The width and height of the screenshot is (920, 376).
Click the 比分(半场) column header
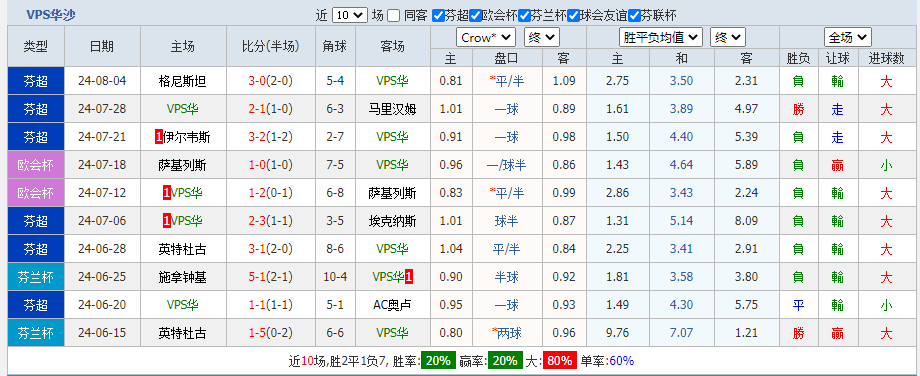coord(270,46)
